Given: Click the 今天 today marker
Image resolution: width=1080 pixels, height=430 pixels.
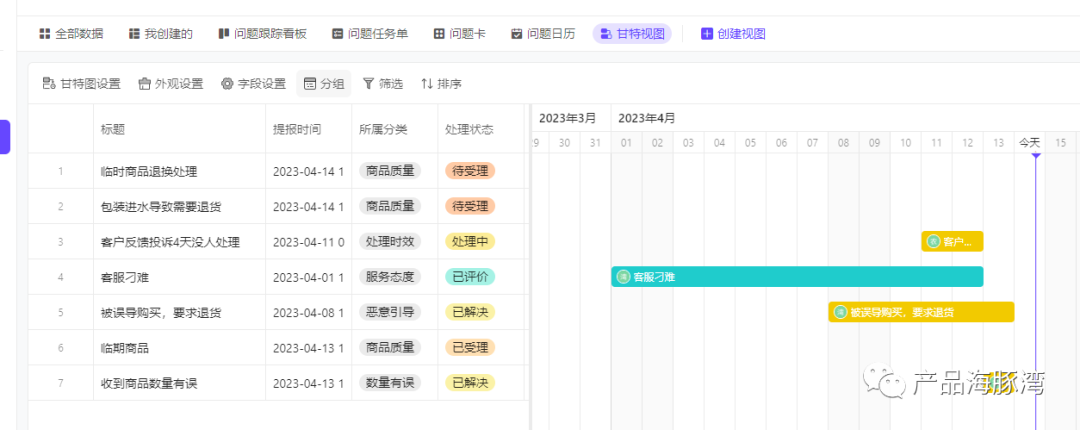Looking at the screenshot, I should [1029, 143].
